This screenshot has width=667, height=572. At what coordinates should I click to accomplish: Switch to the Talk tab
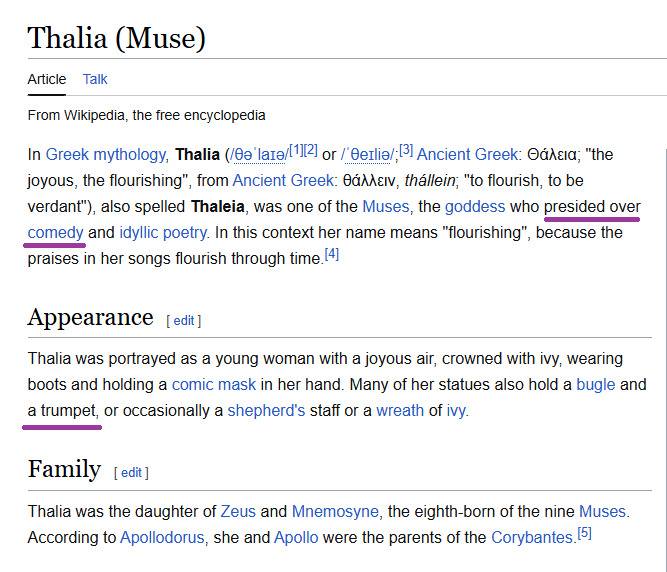point(95,79)
